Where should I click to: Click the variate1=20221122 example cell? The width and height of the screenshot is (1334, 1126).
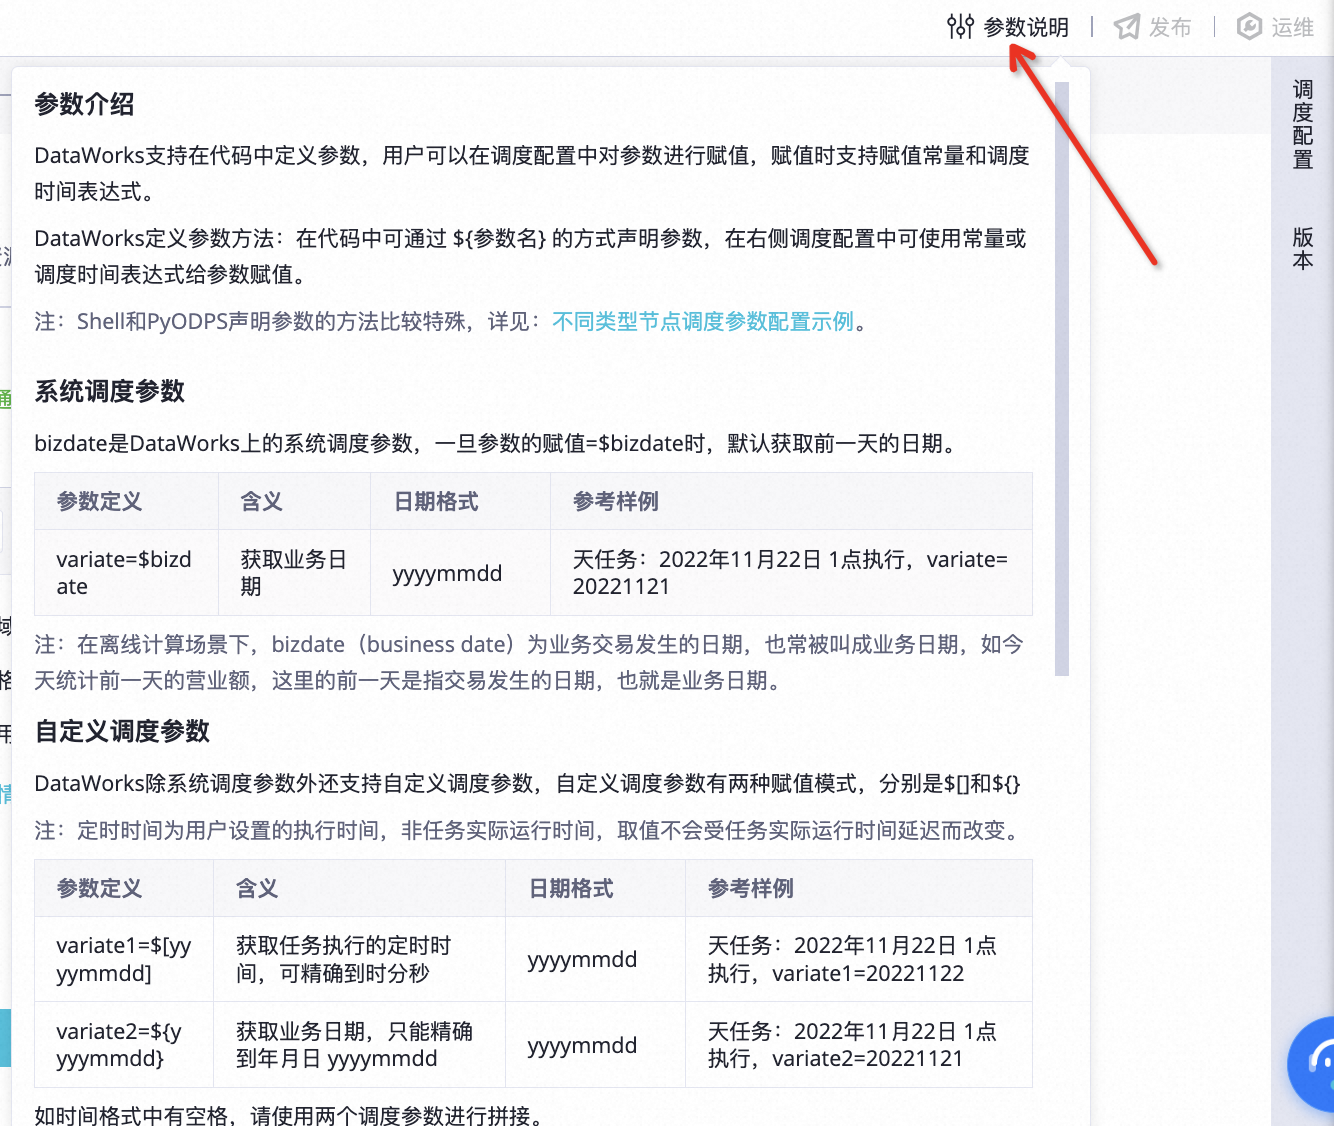858,959
